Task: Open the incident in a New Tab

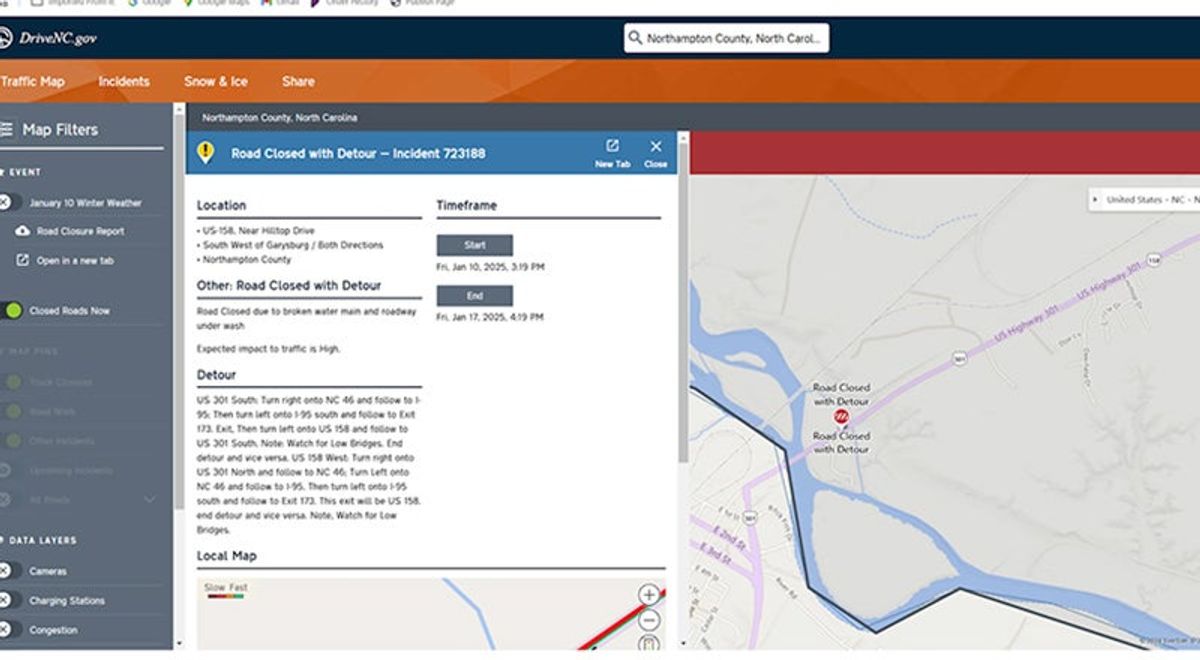Action: point(612,152)
